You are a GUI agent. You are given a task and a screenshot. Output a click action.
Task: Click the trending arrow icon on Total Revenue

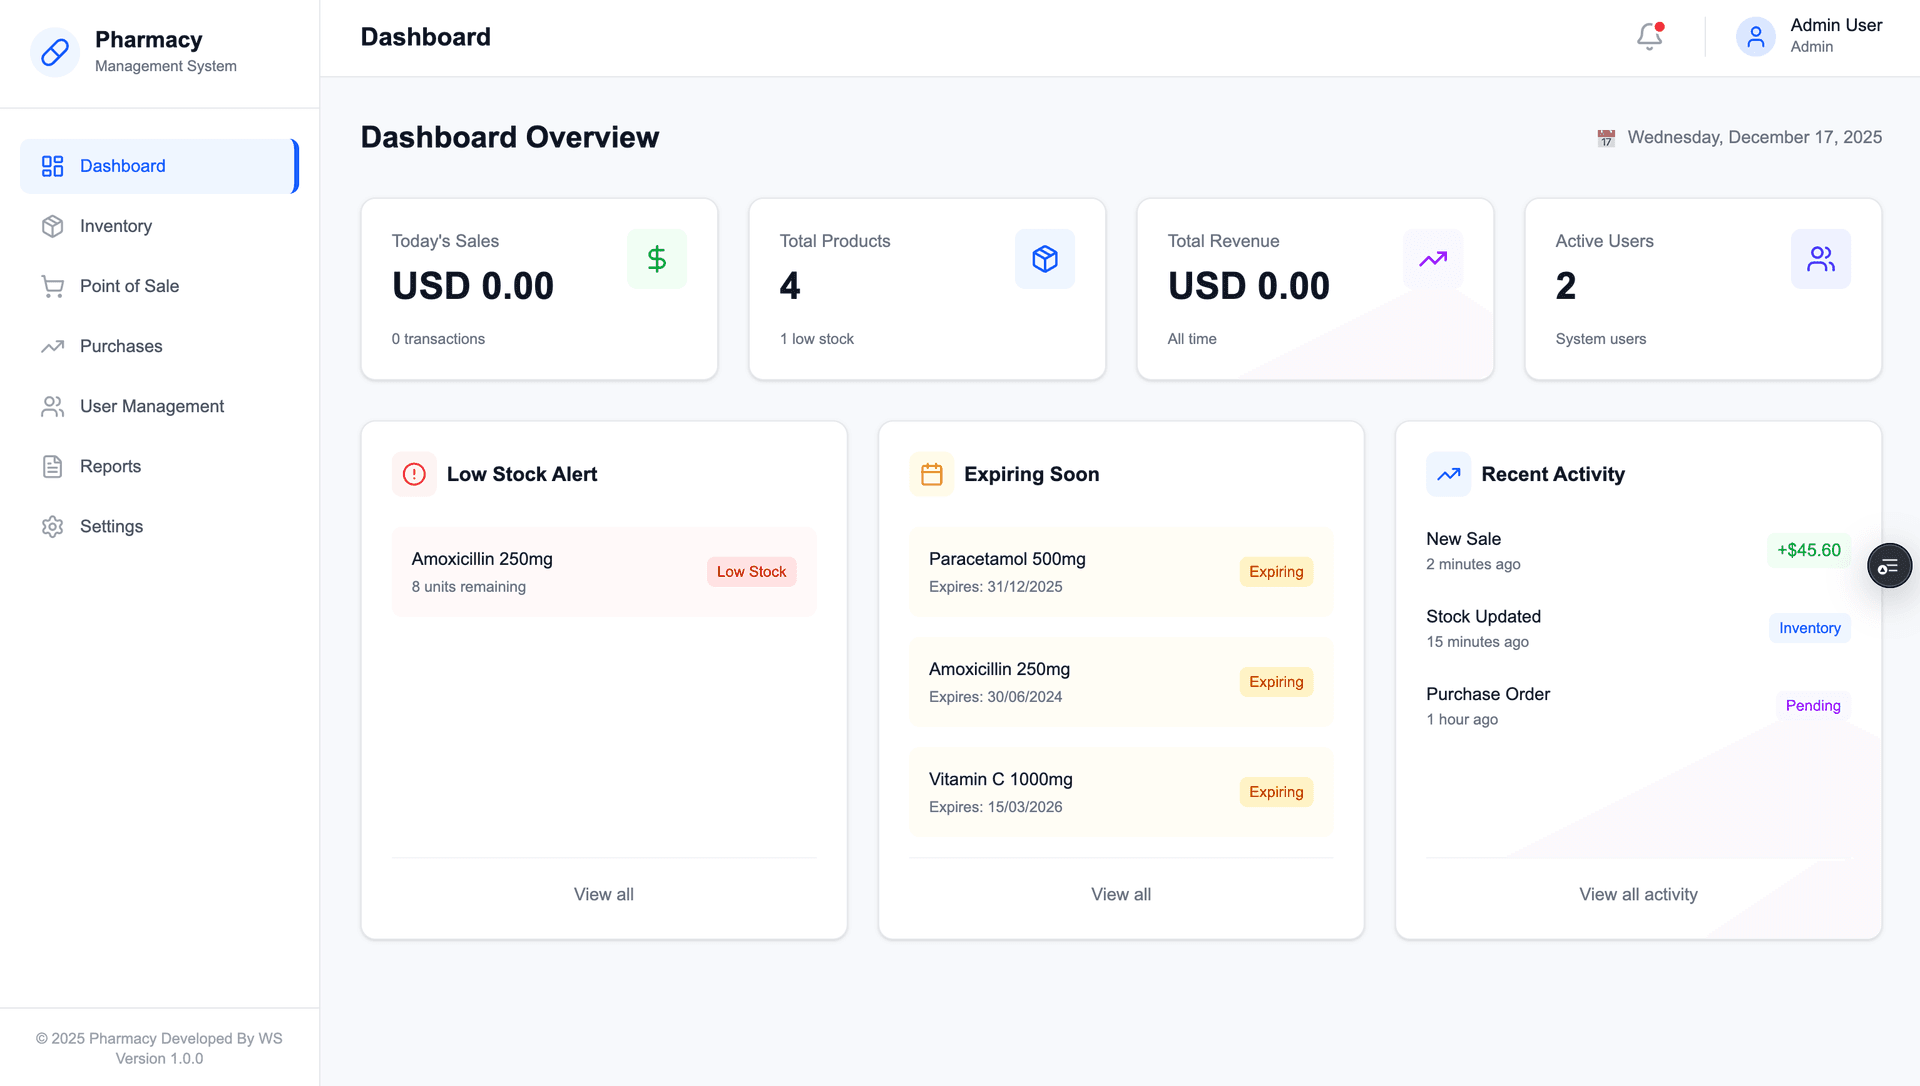coord(1432,259)
